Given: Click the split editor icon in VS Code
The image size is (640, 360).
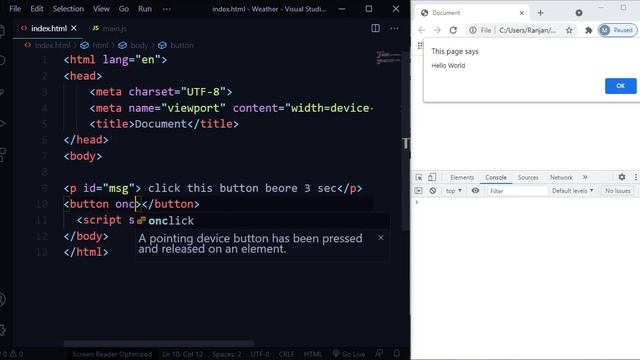Looking at the screenshot, I should [375, 28].
